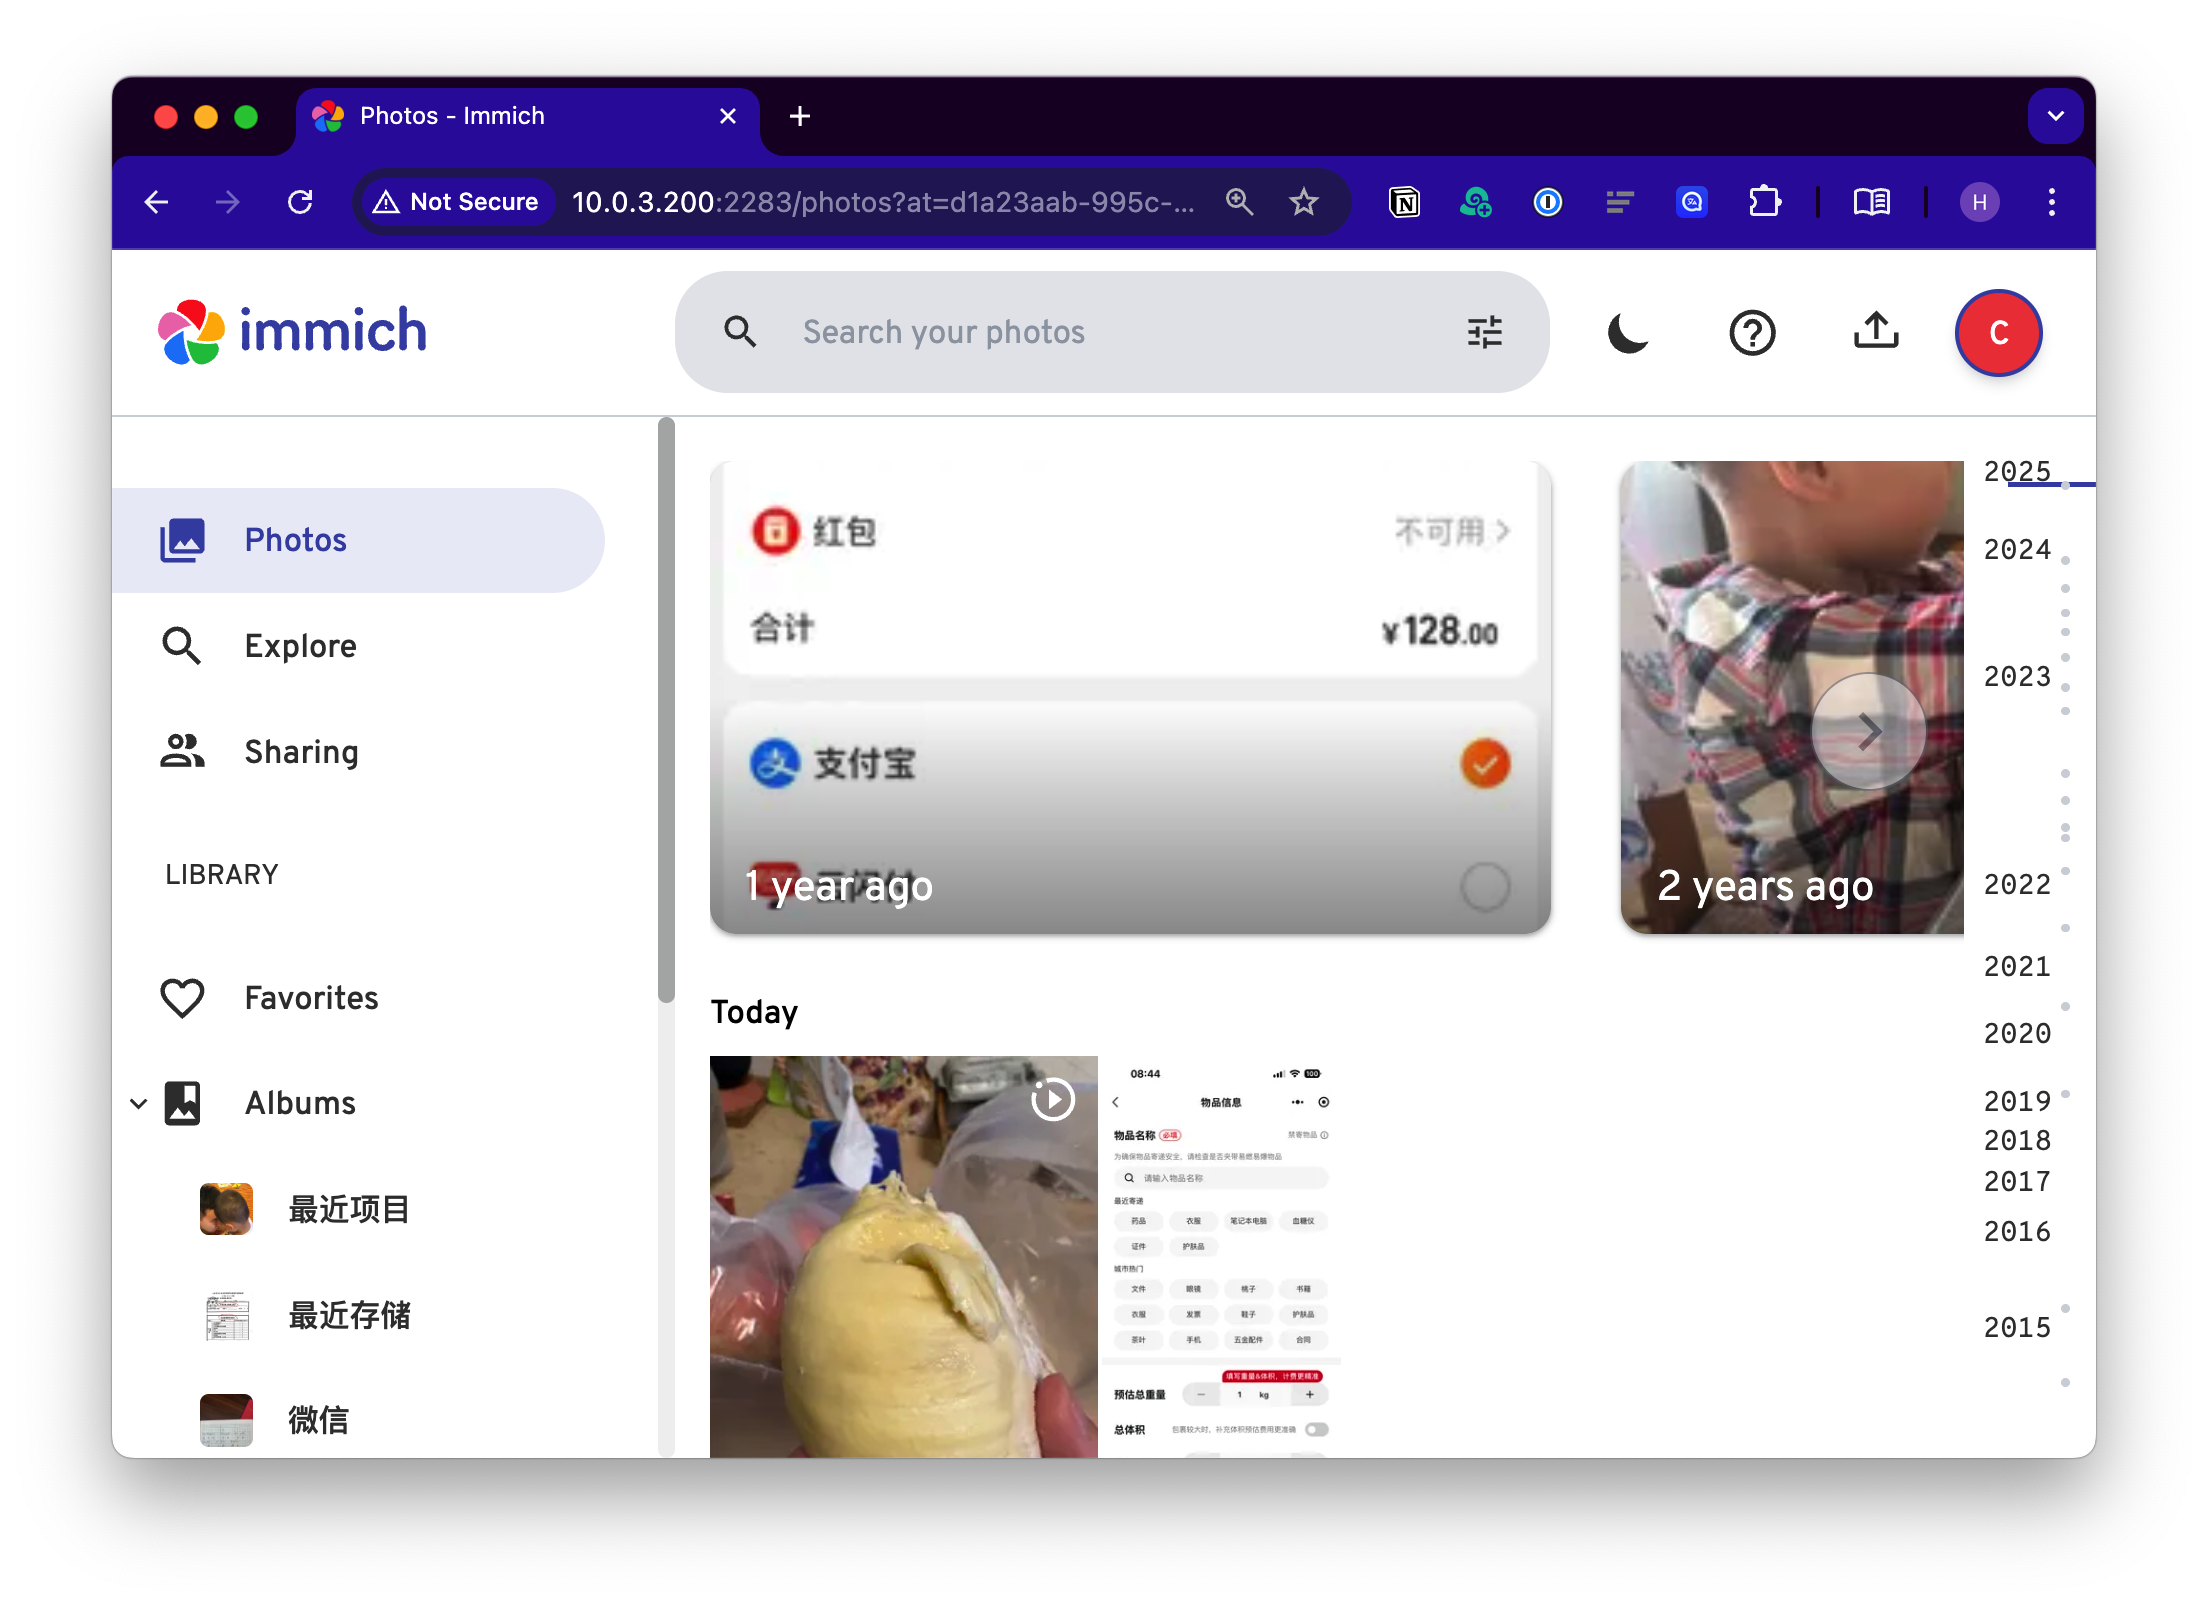Open Sharing in sidebar
The height and width of the screenshot is (1606, 2208).
pyautogui.click(x=300, y=752)
